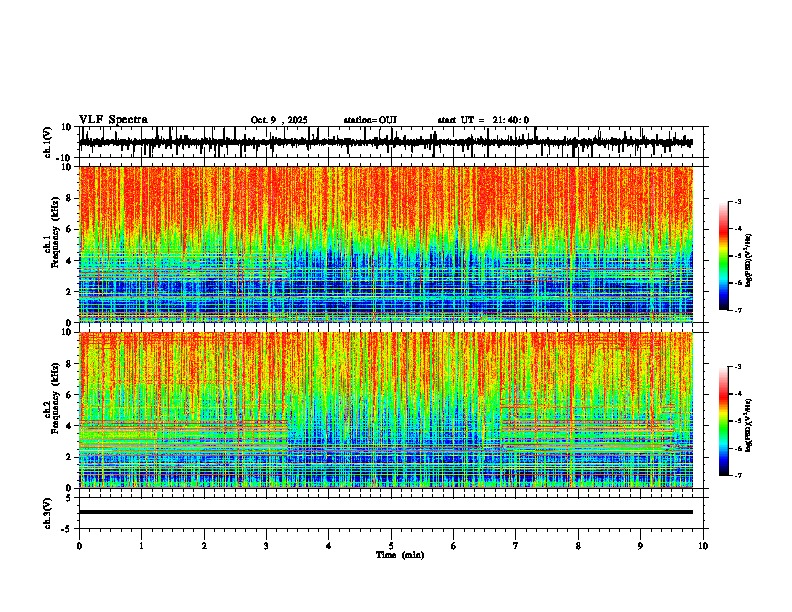Screen dimensions: 792x612
Task: Click the time axis tick label "8"
Action: tap(578, 546)
